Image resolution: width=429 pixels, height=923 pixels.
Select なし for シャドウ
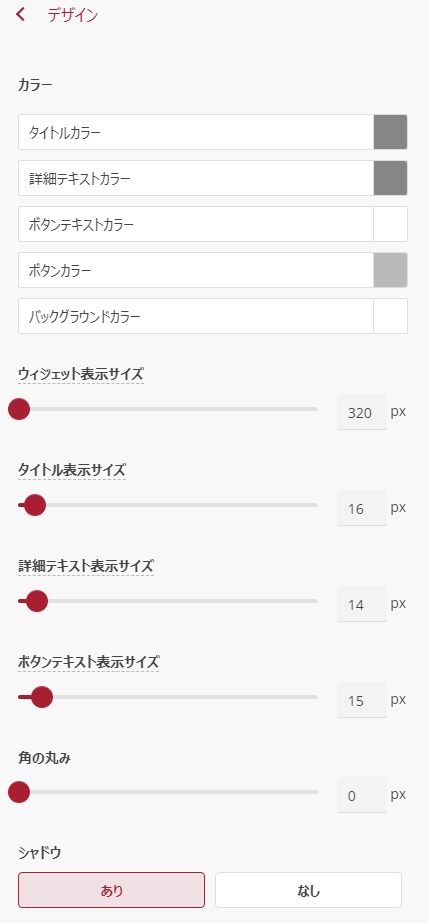(308, 890)
